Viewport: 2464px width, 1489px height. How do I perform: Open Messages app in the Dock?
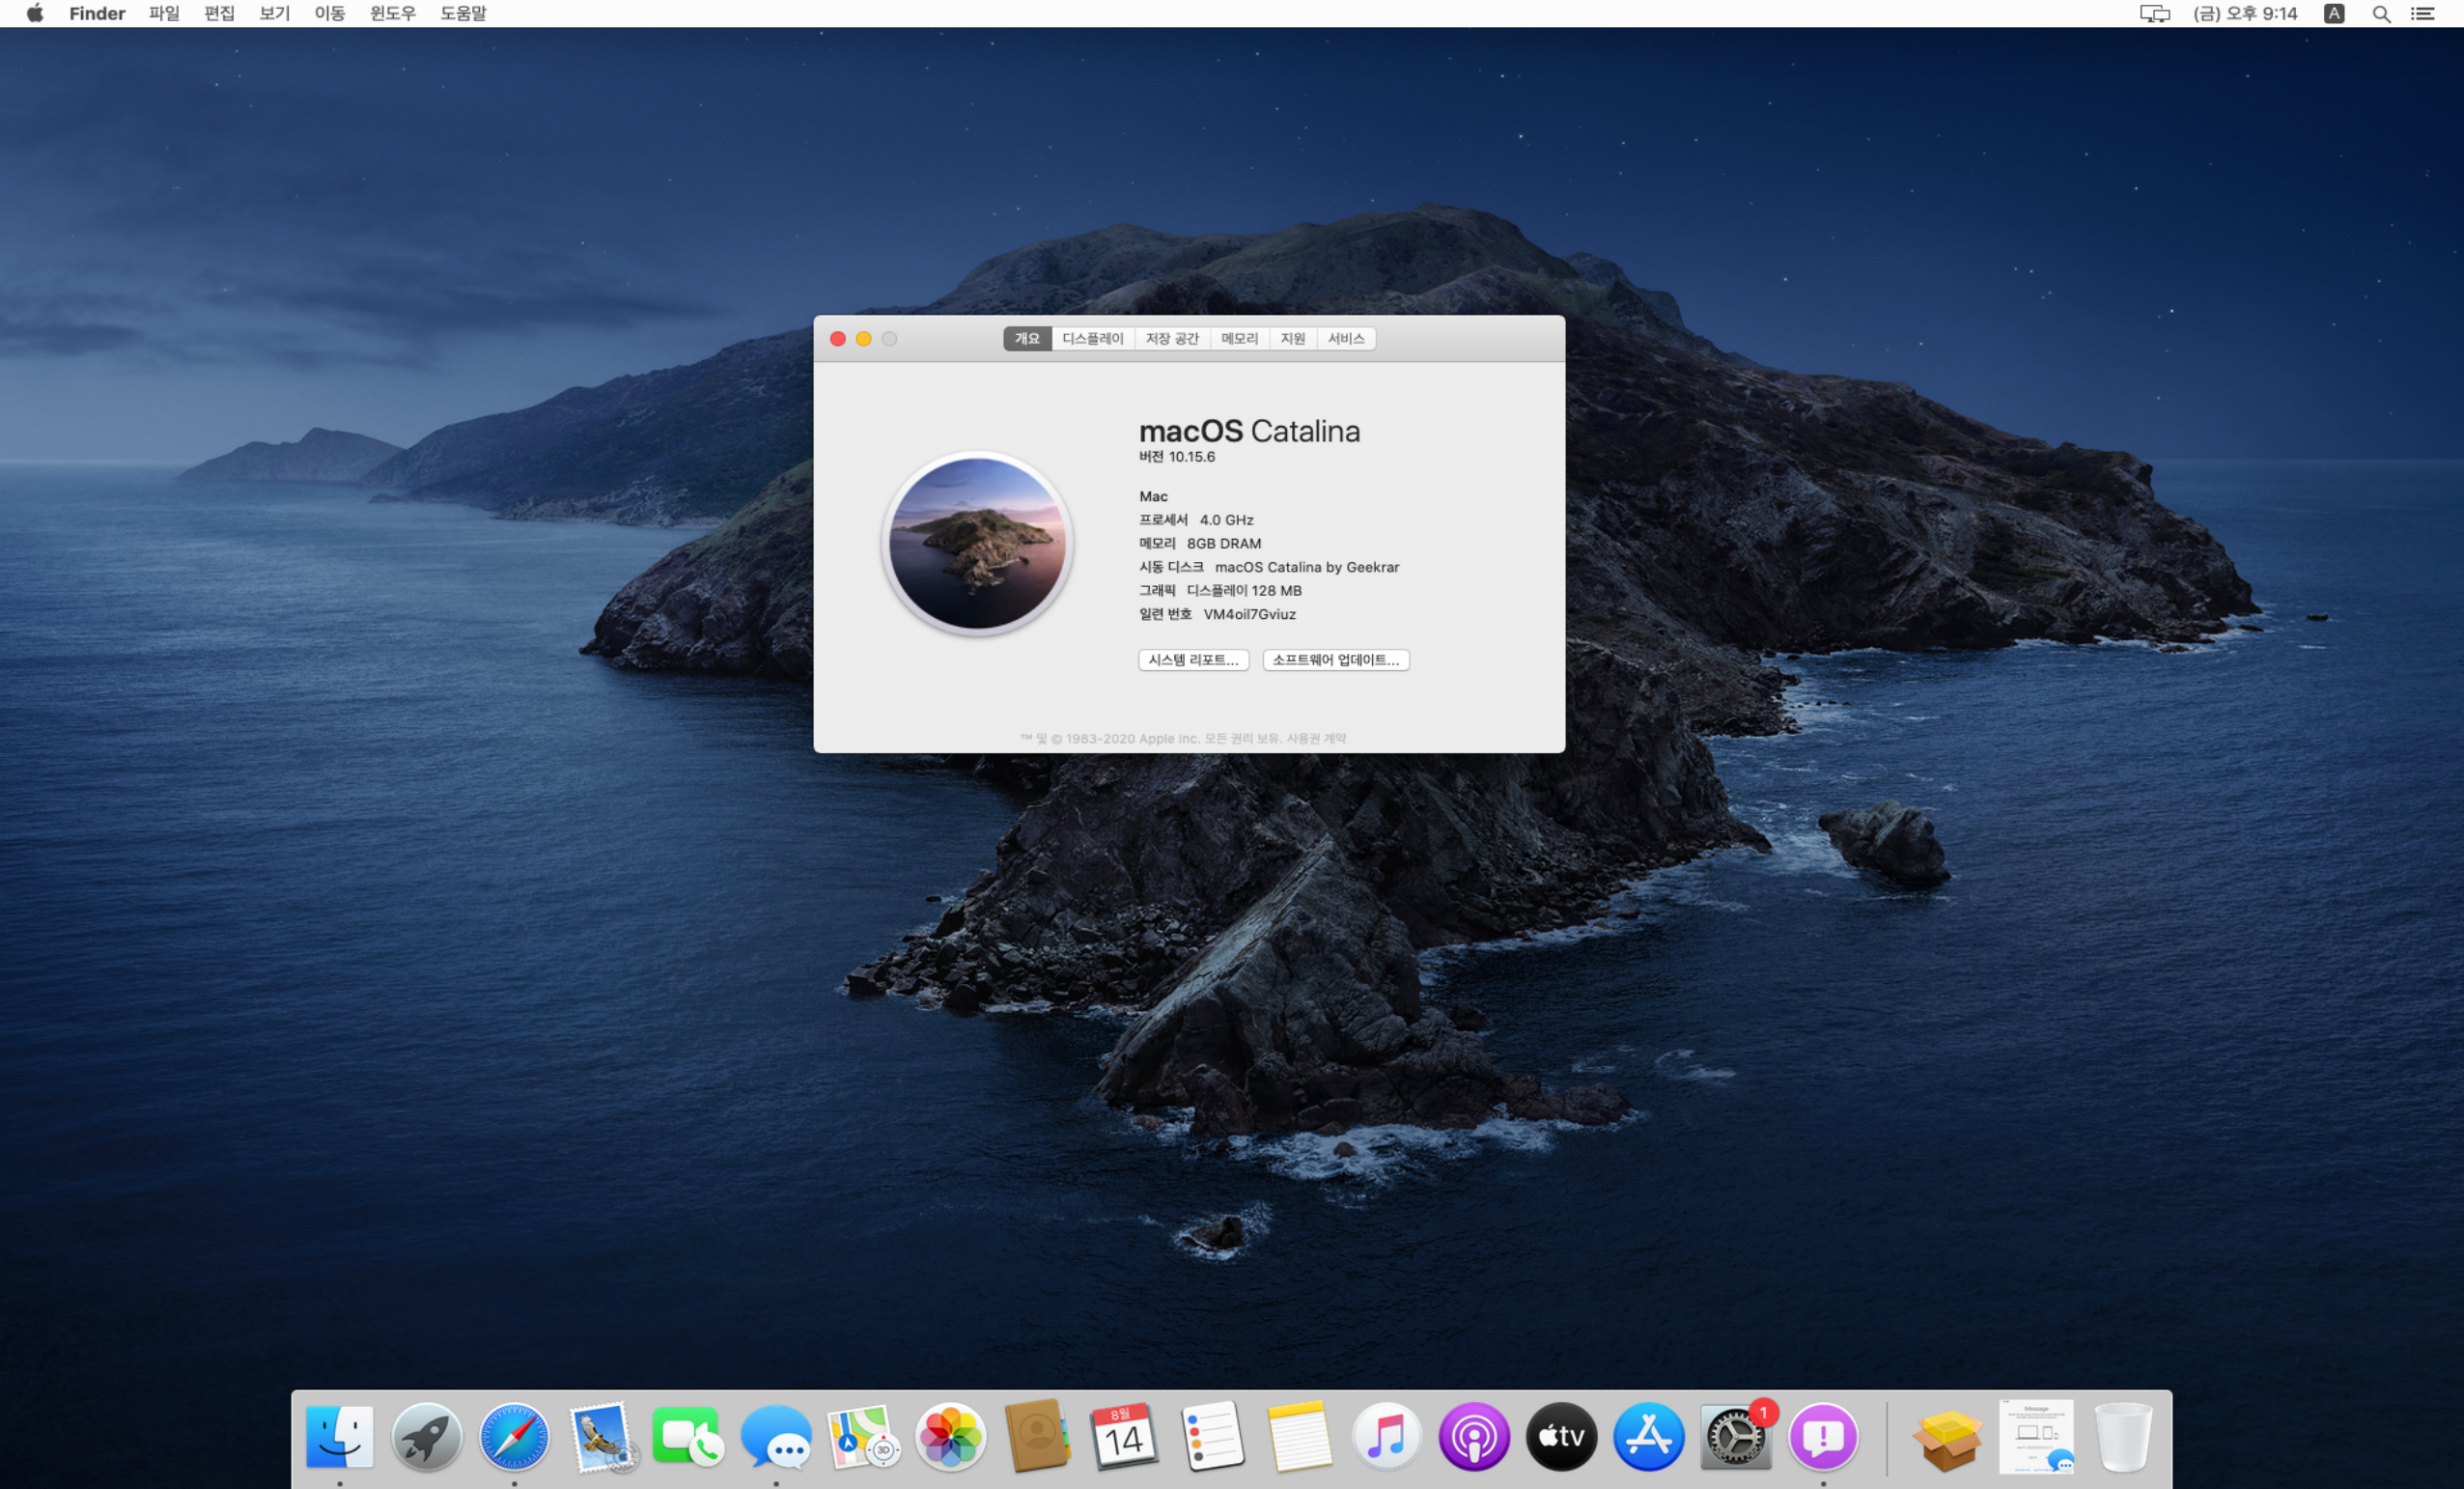776,1436
